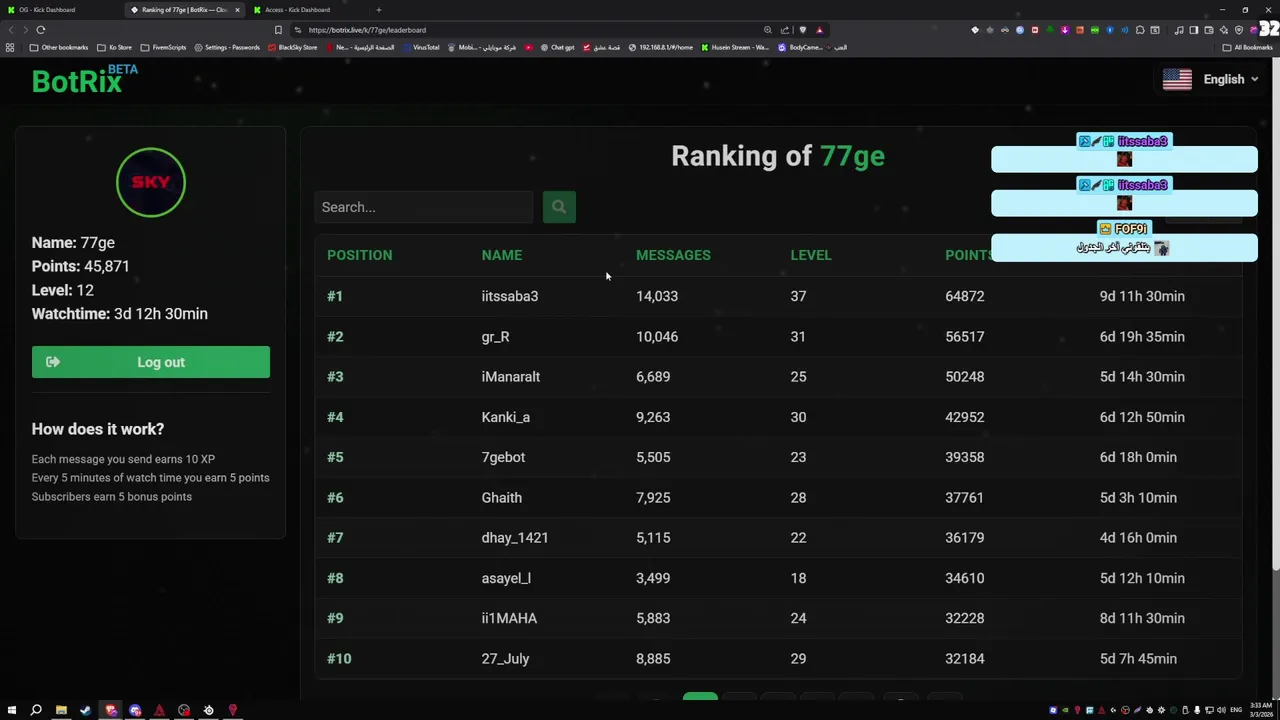Screen dimensions: 1280x720
Task: Open BodyCame bookmark
Action: click(x=801, y=47)
